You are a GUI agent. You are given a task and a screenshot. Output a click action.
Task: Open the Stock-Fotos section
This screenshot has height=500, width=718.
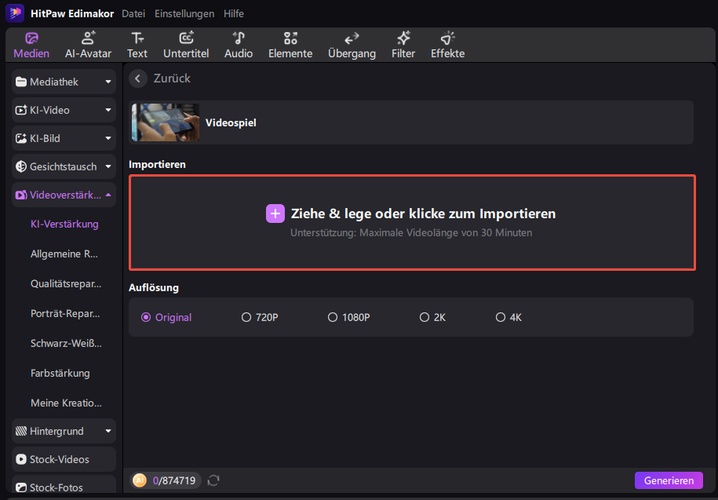[64, 486]
